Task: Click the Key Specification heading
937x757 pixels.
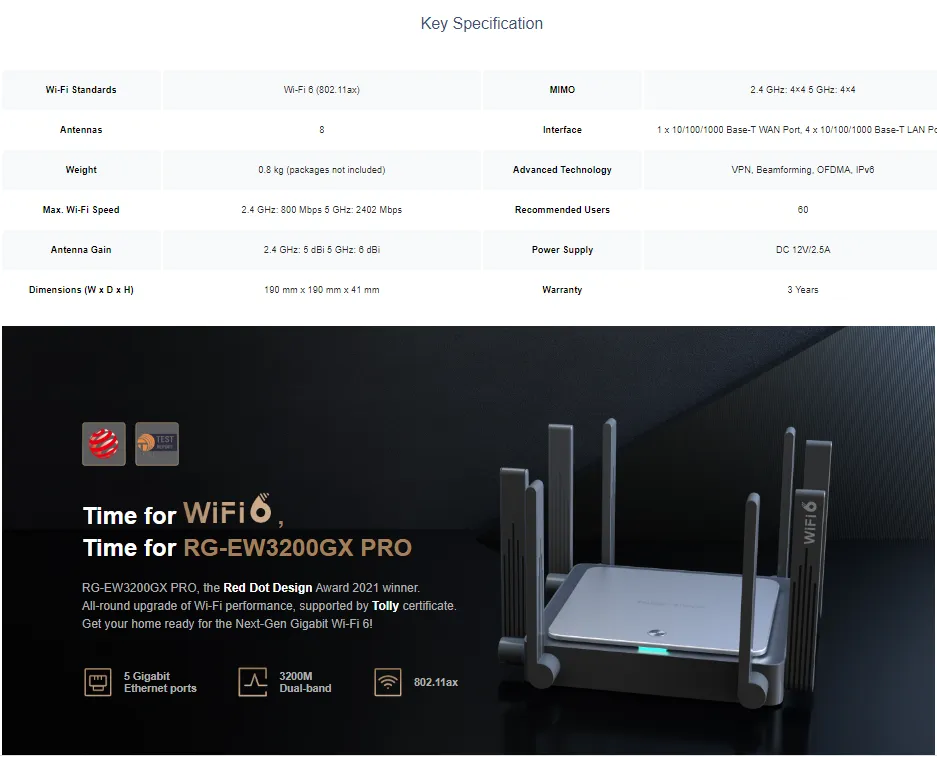Action: coord(482,23)
